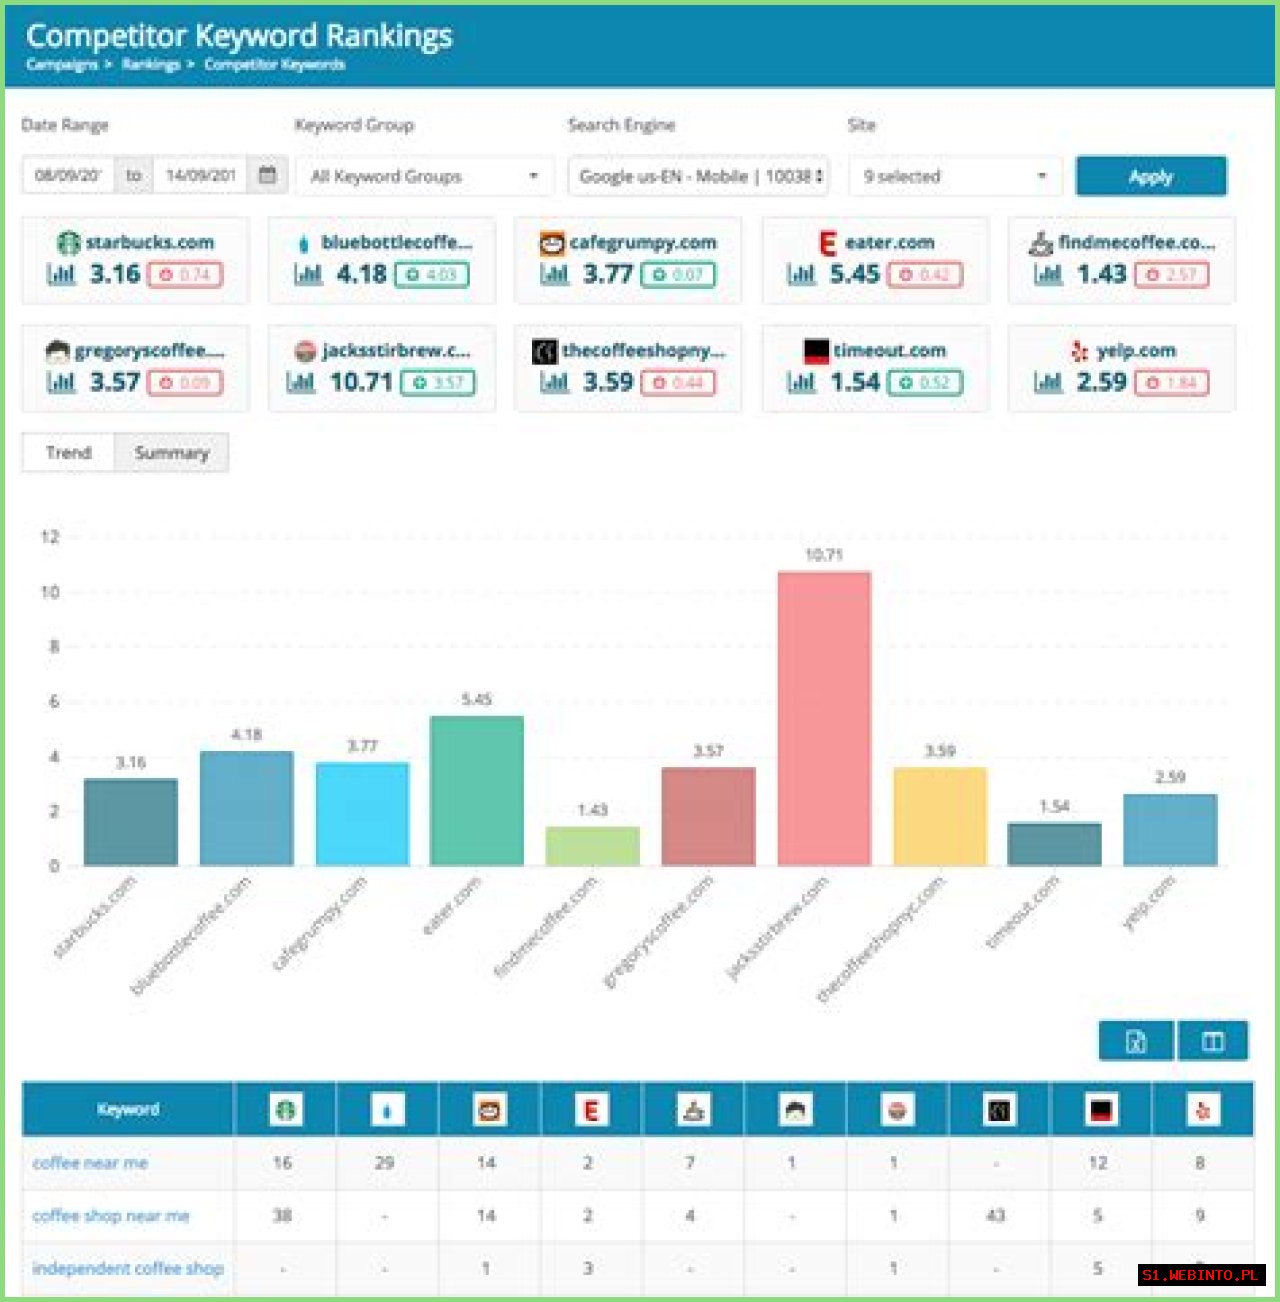Click the bar chart icon on gregoryscoffee card
1280x1302 pixels.
tap(61, 382)
